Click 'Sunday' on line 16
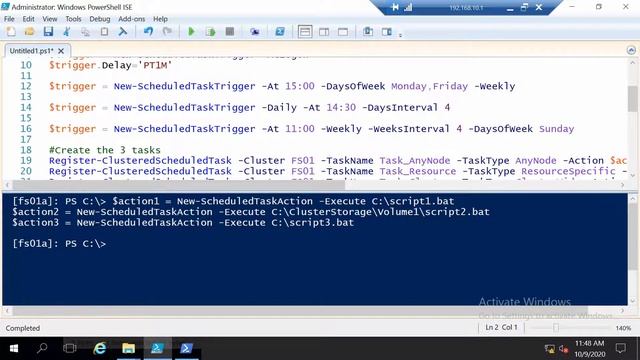The width and height of the screenshot is (640, 360). pos(556,129)
